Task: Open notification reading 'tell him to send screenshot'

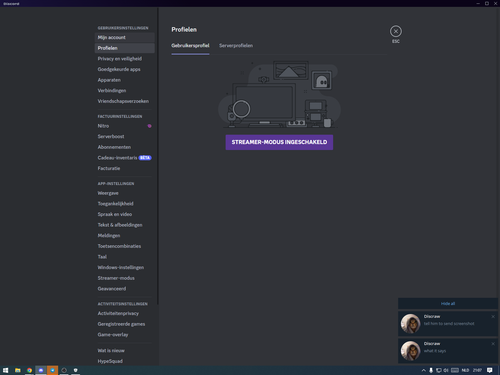Action: point(448,323)
